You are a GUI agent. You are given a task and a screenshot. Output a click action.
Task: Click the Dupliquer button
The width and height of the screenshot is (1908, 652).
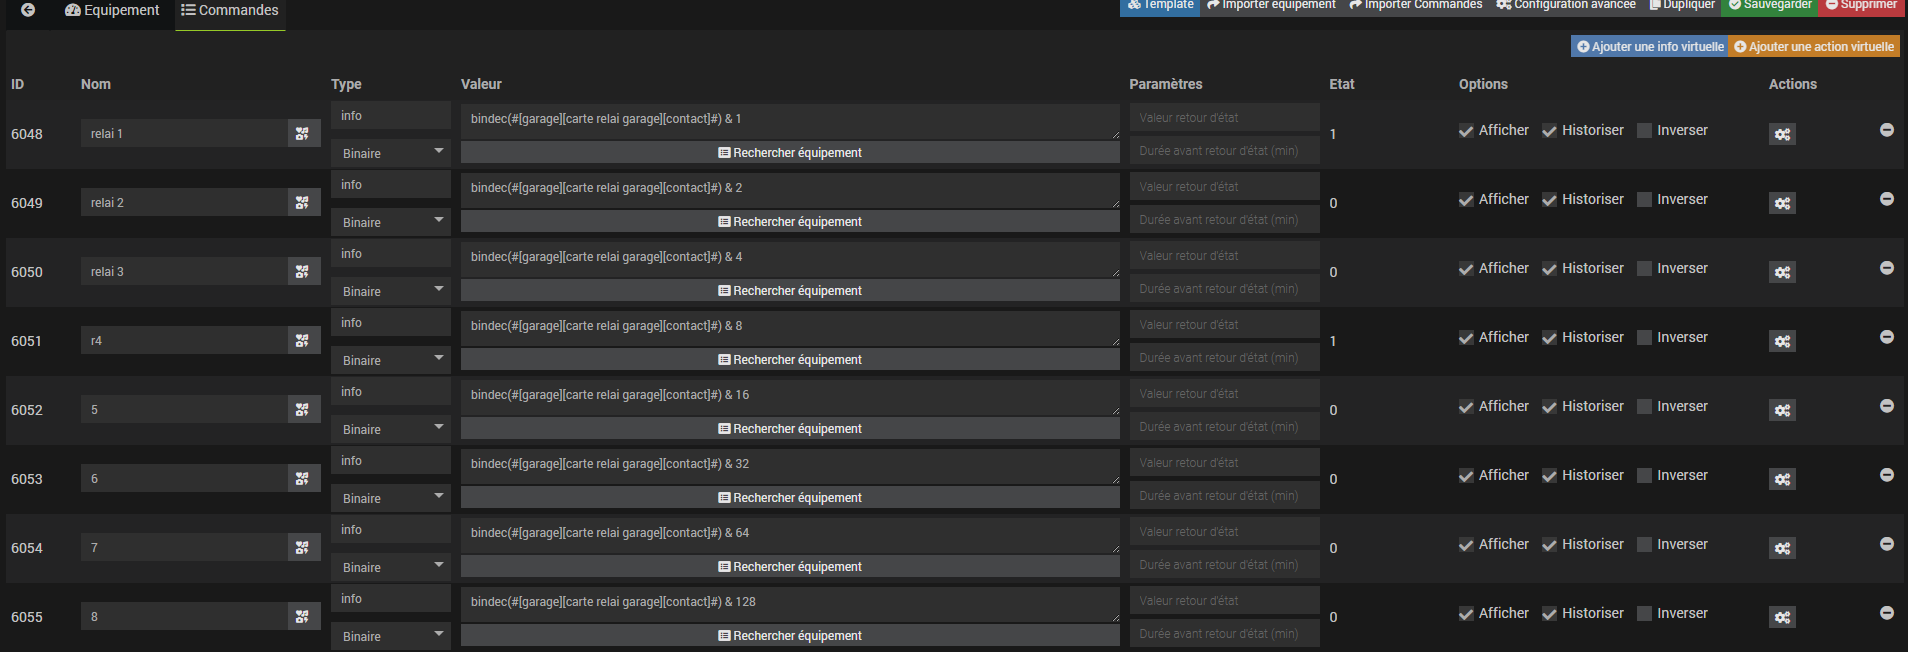coord(1682,6)
